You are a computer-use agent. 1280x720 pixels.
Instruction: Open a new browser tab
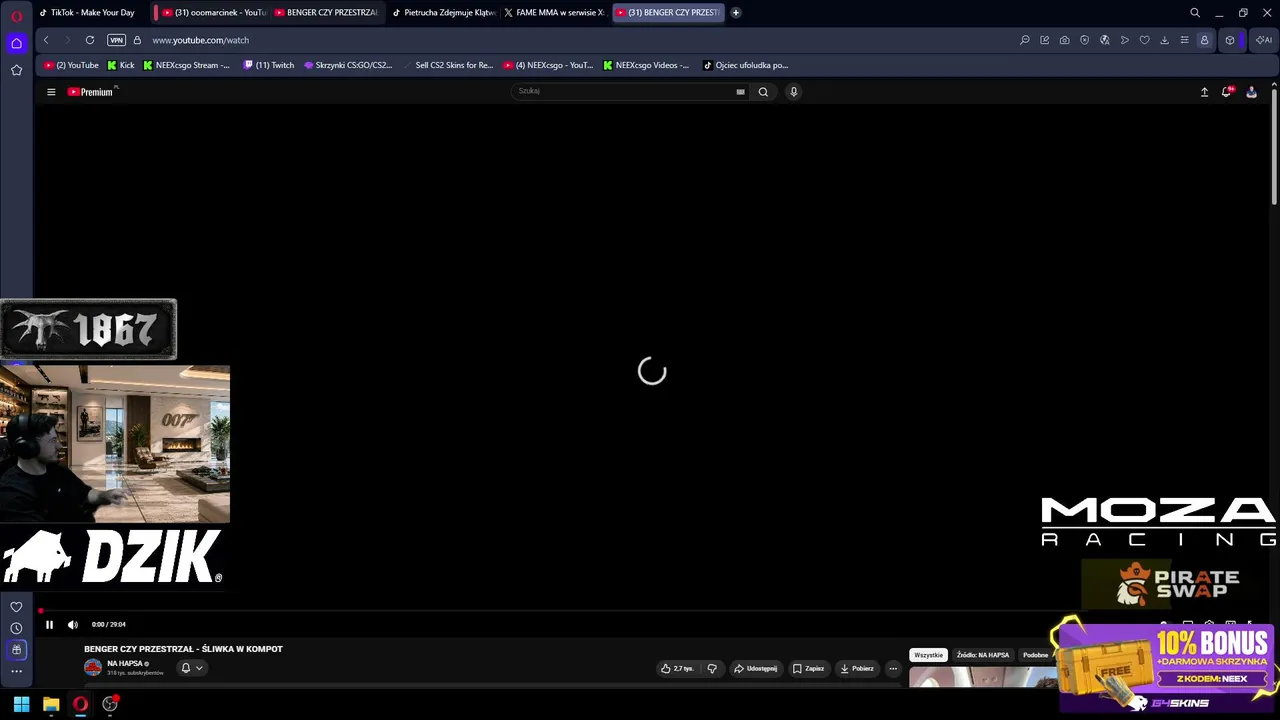(736, 13)
